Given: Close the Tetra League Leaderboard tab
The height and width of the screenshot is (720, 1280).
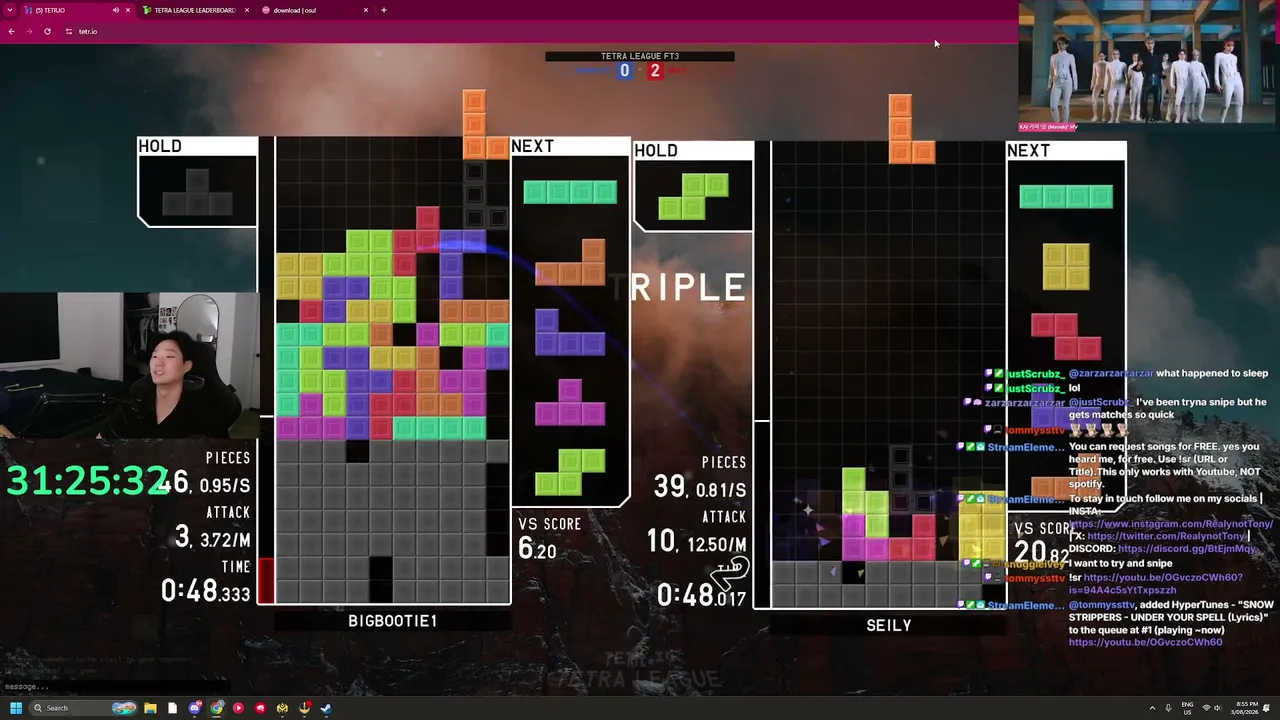Looking at the screenshot, I should coord(247,10).
